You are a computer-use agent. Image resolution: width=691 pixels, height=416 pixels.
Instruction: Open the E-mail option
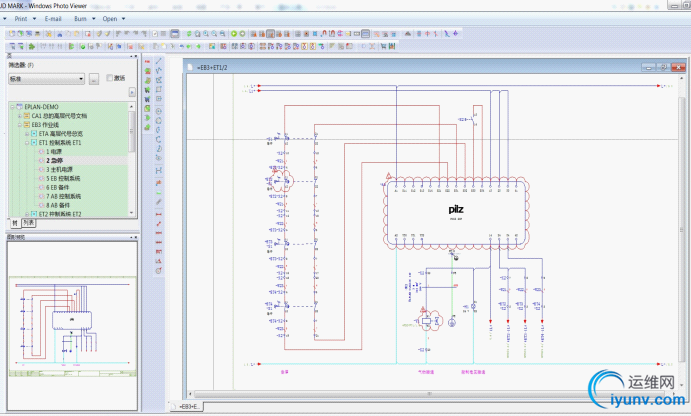click(x=53, y=19)
